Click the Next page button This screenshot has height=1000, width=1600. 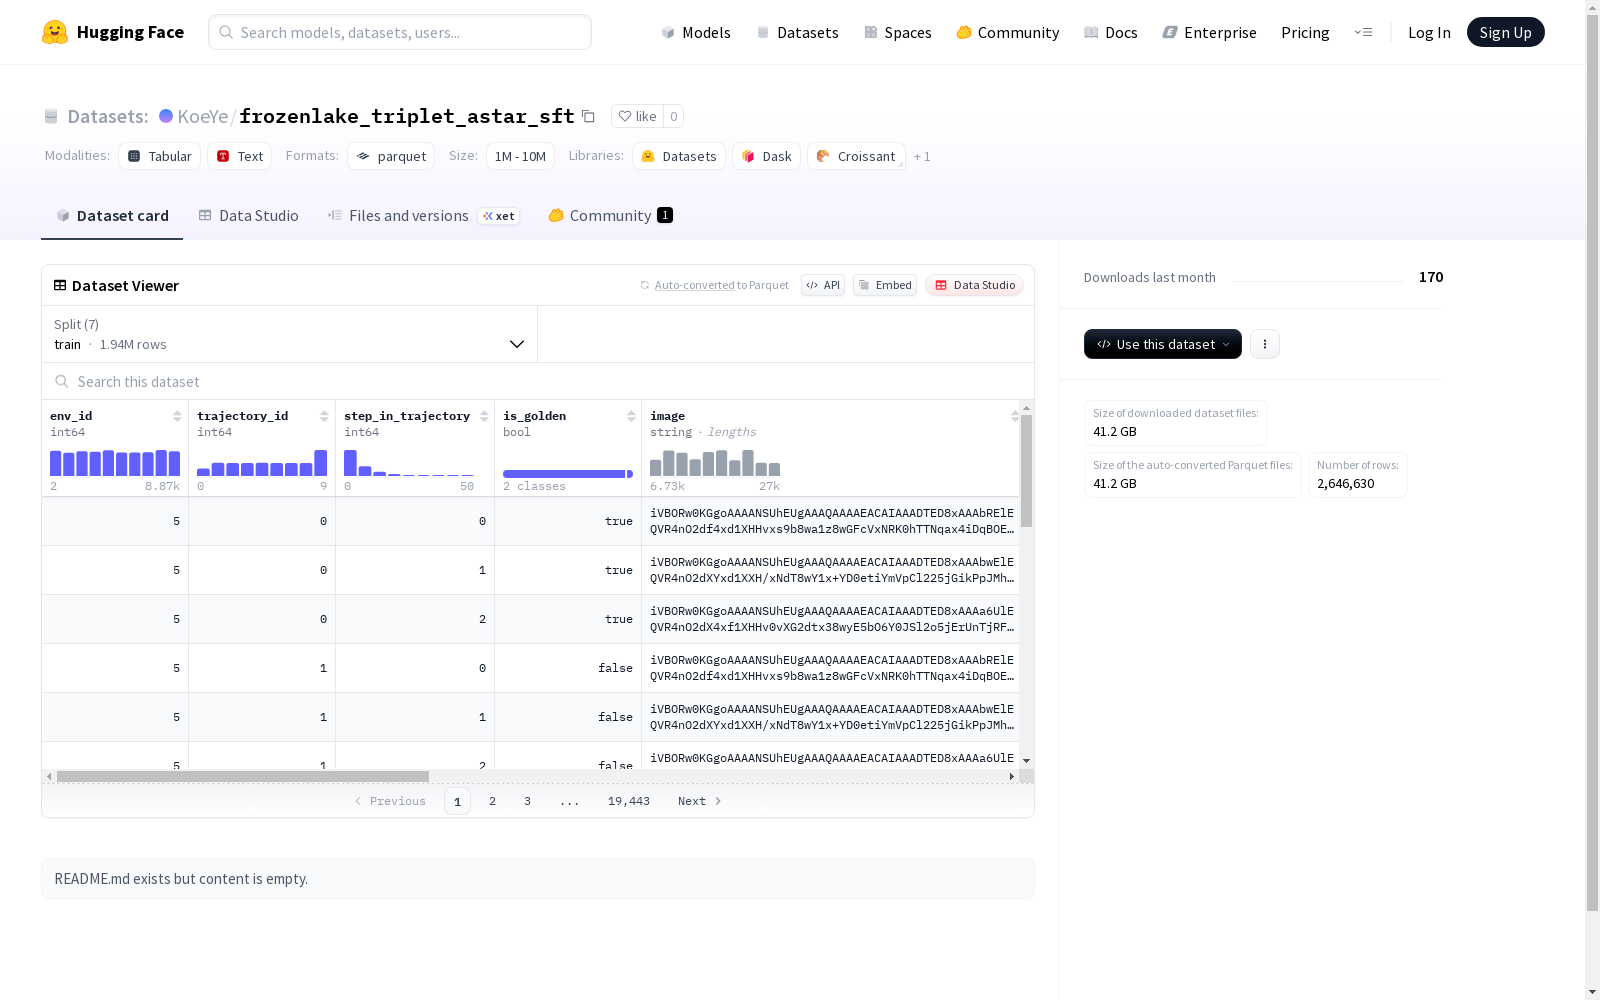click(700, 801)
